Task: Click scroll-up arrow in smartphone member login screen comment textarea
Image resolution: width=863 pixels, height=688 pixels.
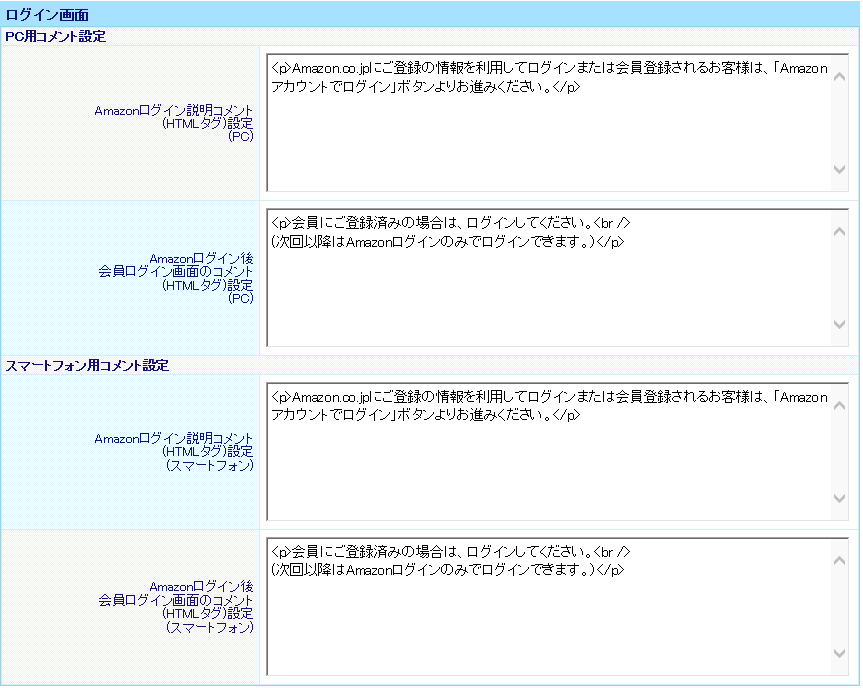Action: (x=839, y=561)
